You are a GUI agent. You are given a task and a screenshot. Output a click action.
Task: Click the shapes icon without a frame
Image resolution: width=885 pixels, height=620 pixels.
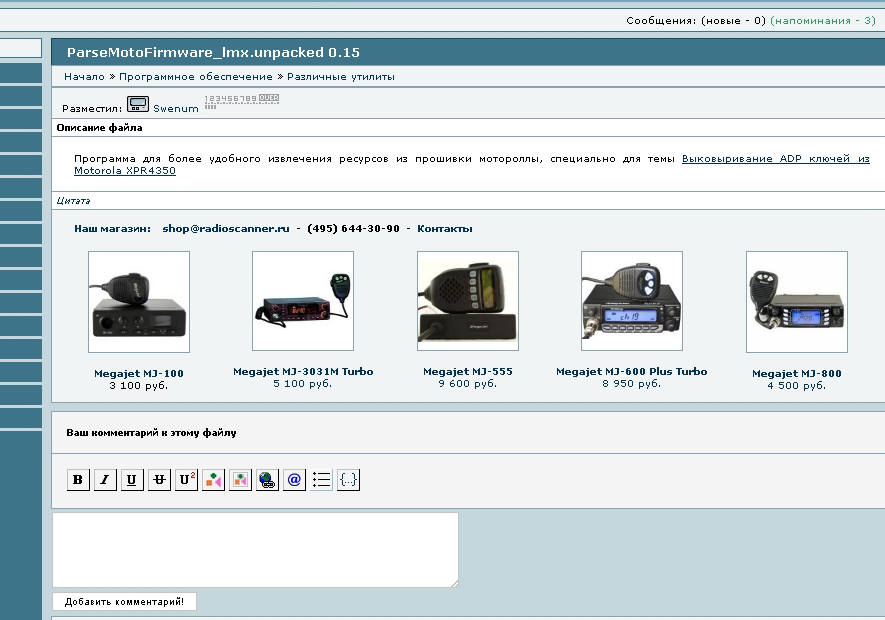[x=213, y=480]
